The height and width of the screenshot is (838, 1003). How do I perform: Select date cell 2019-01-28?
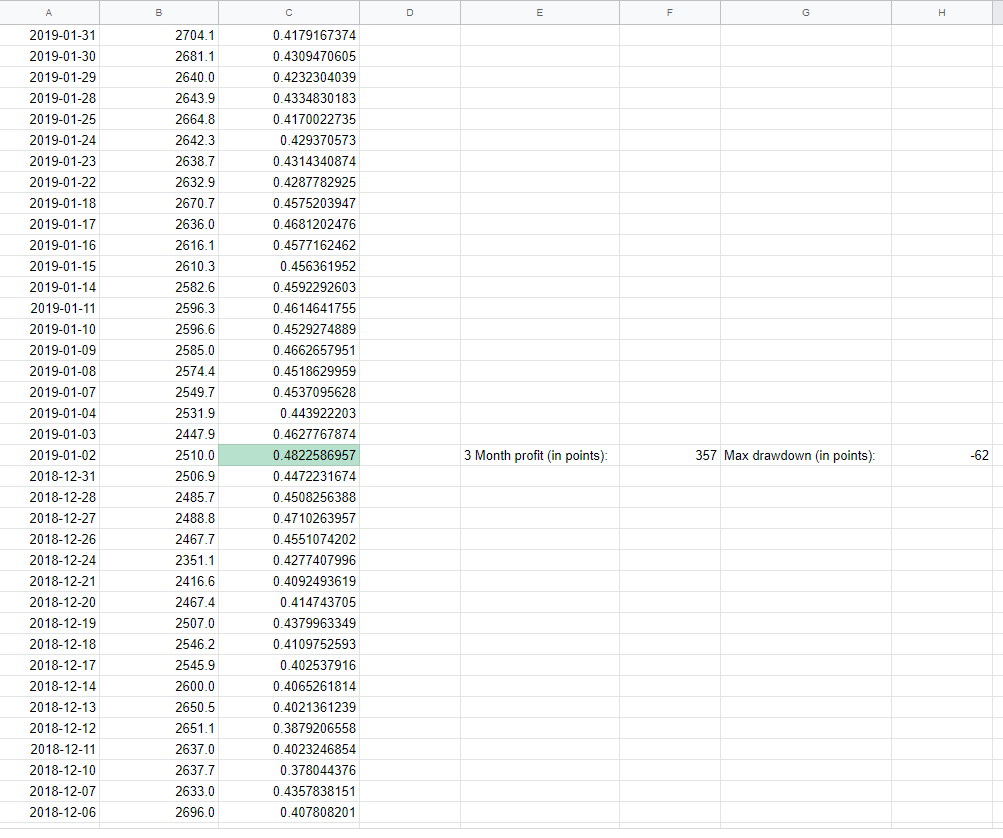[x=49, y=99]
